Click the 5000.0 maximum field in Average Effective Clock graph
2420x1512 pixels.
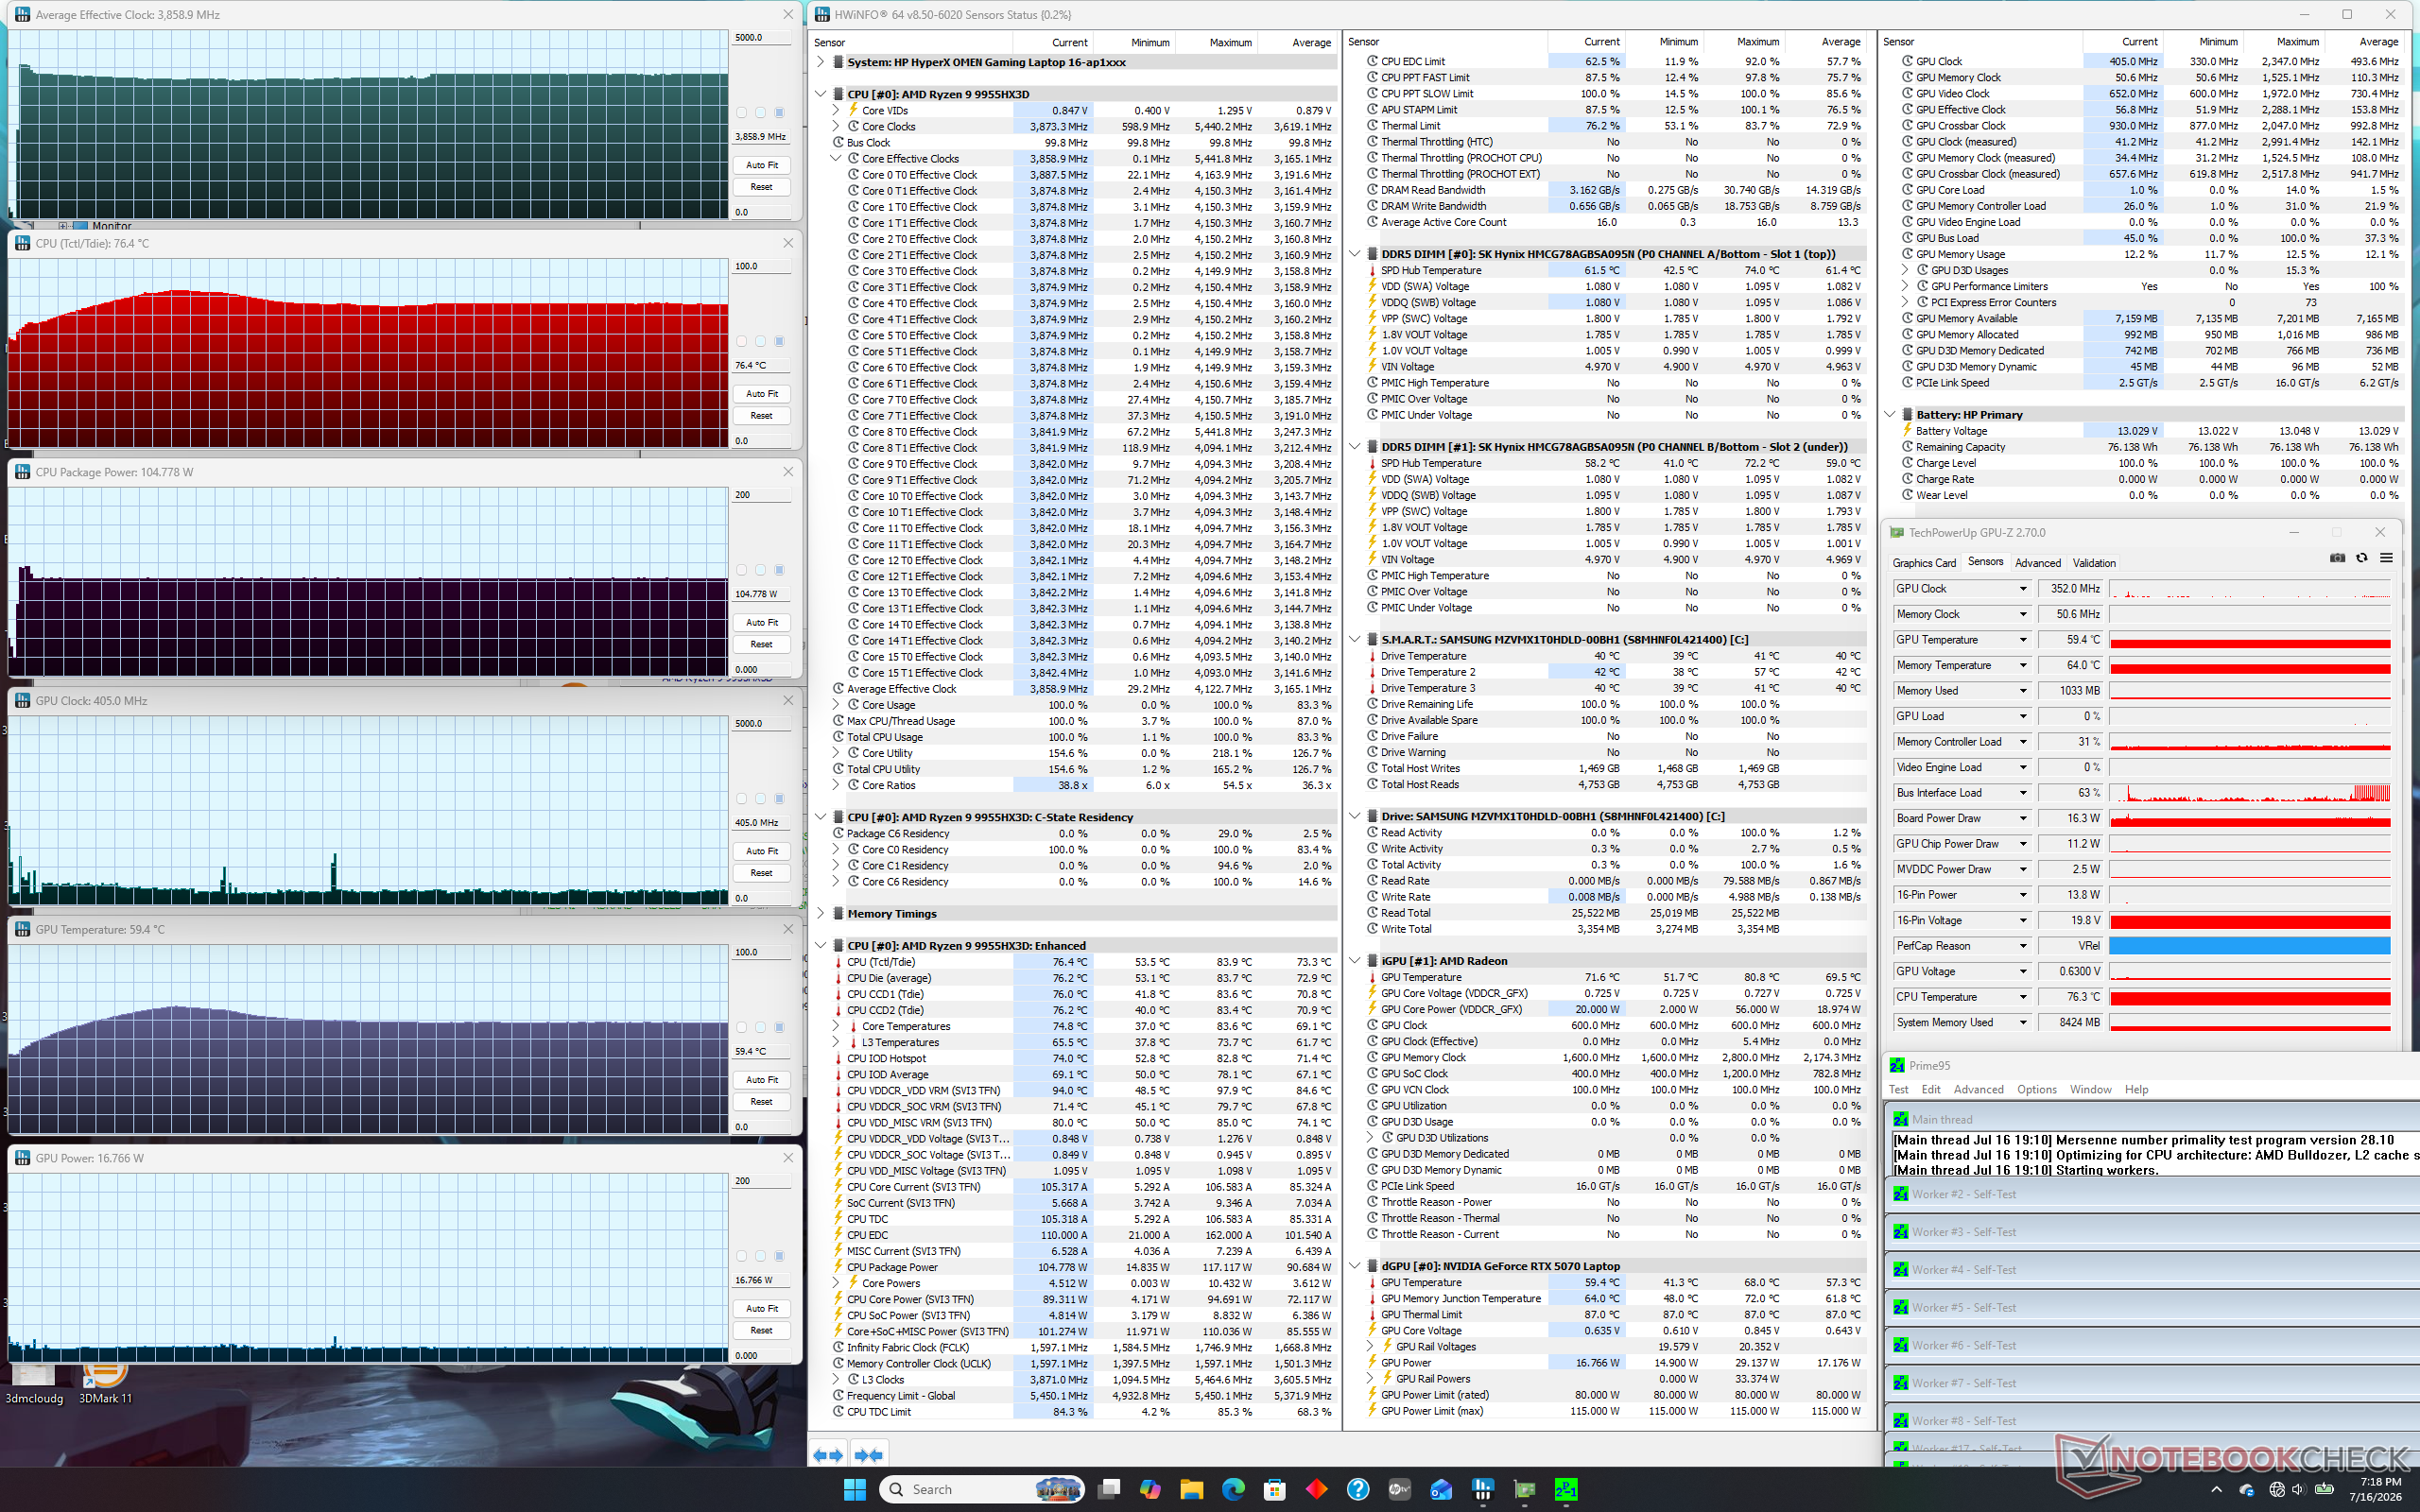pyautogui.click(x=760, y=38)
